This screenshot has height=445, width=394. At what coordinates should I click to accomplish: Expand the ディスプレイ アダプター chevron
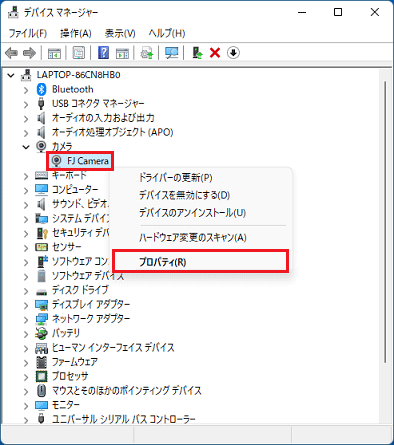tap(26, 305)
